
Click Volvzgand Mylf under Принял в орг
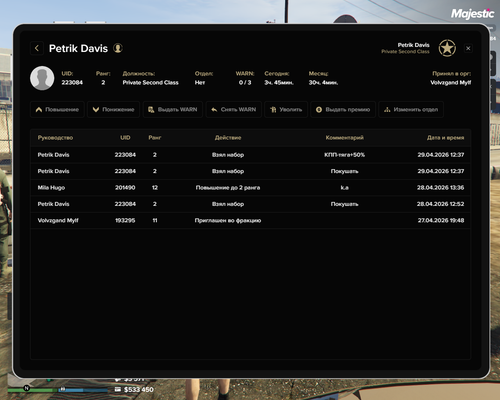[x=450, y=82]
